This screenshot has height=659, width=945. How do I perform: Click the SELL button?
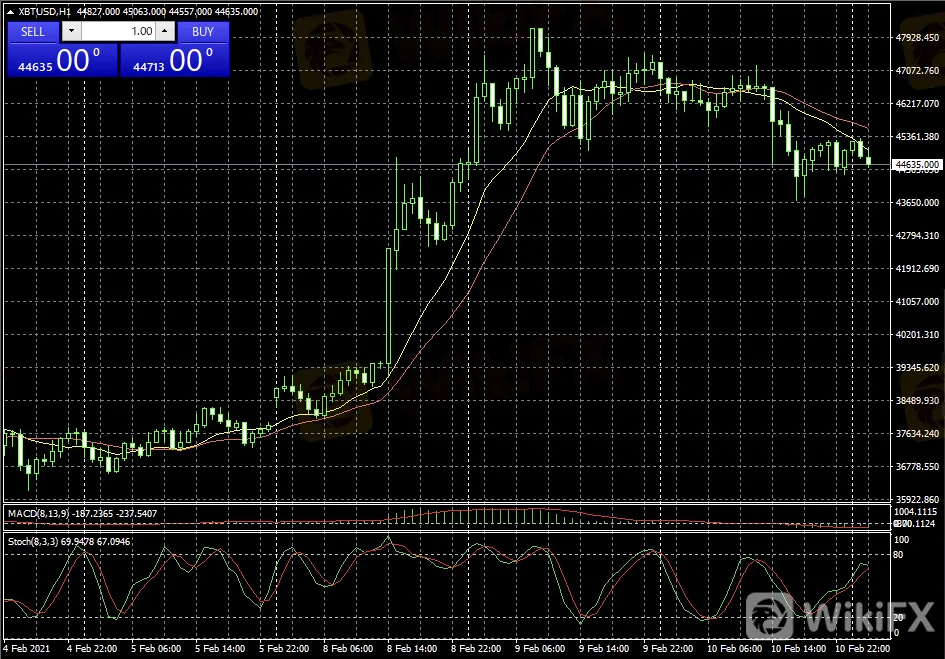[33, 31]
